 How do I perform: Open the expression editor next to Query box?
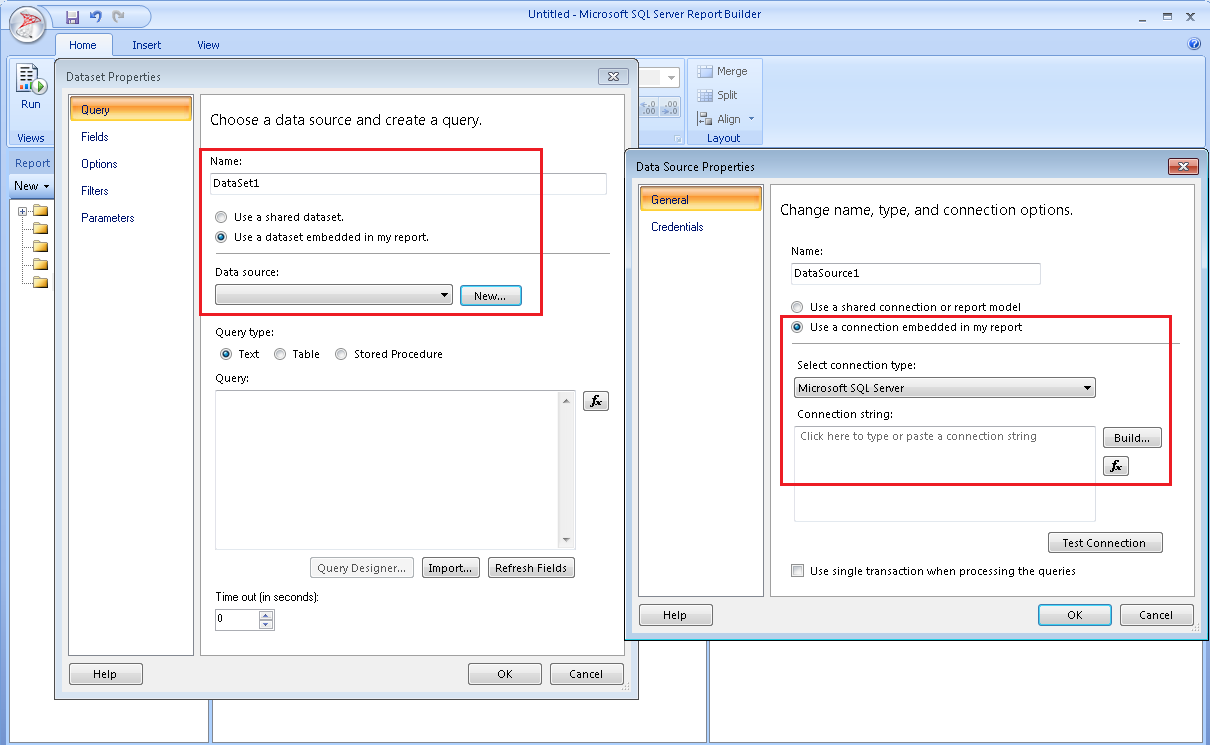click(x=595, y=401)
